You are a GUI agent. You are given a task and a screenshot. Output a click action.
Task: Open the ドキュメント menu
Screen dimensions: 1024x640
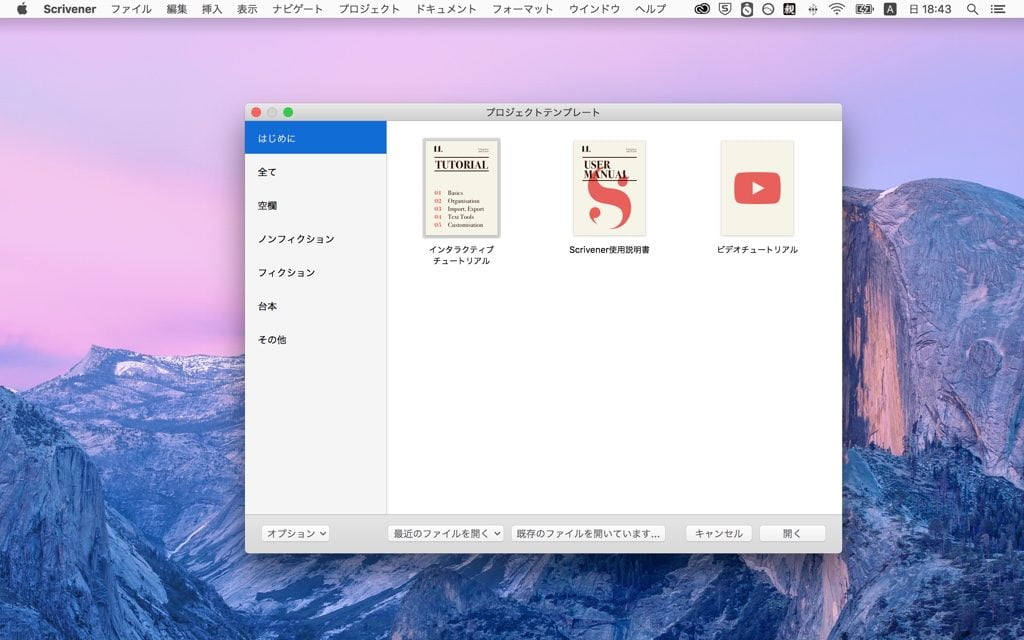pos(445,9)
